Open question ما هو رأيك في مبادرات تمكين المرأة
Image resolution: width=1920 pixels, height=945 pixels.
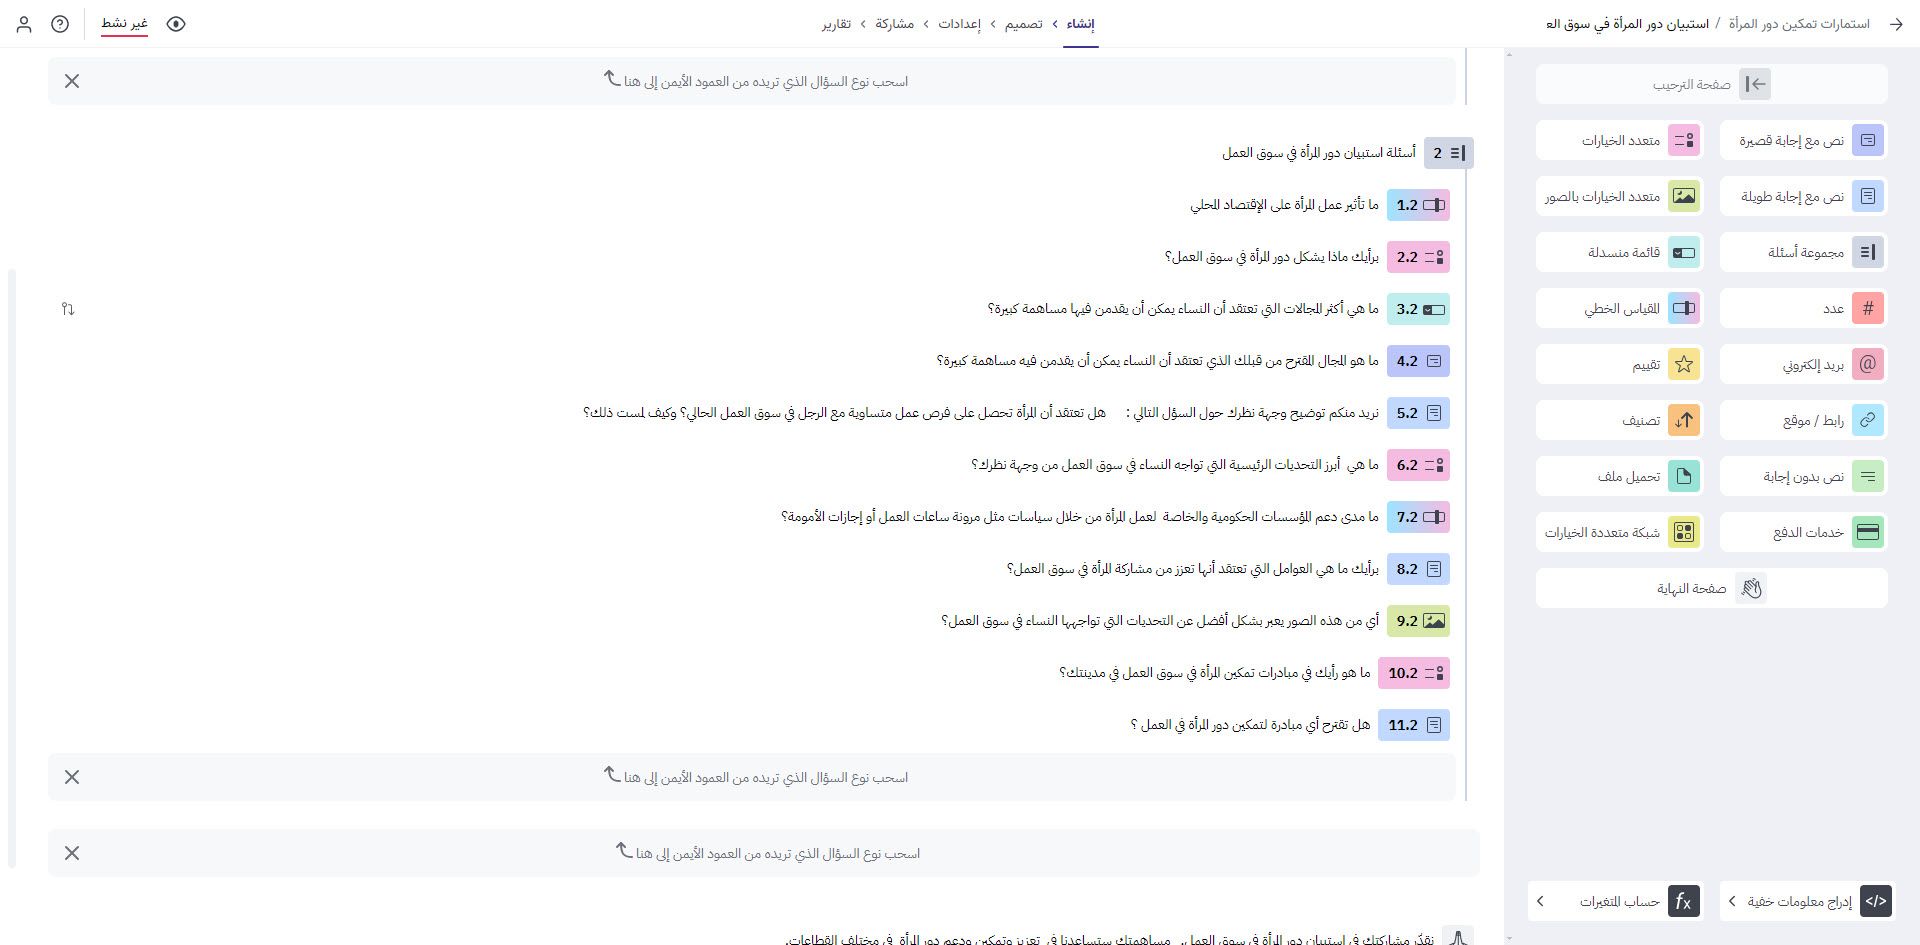(1215, 673)
